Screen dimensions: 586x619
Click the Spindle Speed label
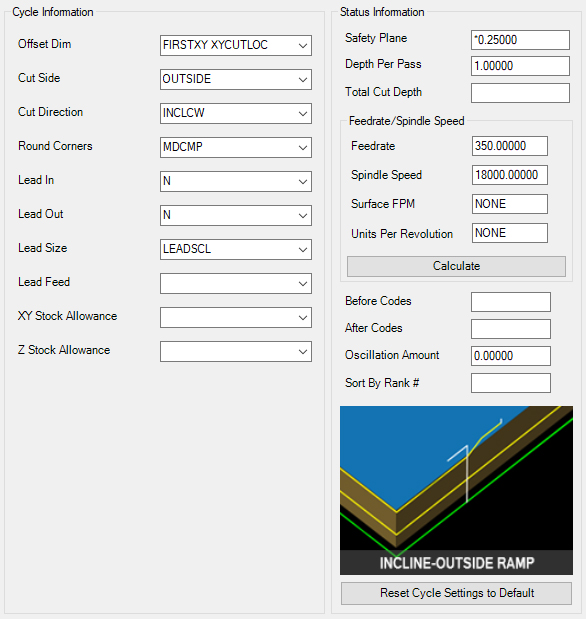(x=387, y=175)
